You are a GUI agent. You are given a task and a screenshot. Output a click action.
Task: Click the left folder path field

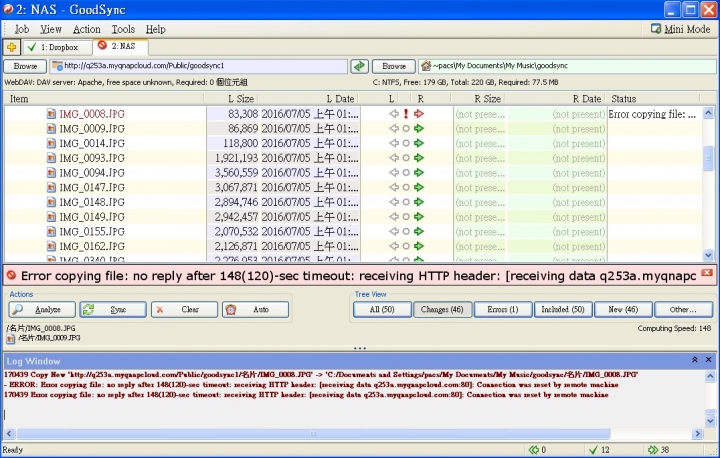click(198, 66)
